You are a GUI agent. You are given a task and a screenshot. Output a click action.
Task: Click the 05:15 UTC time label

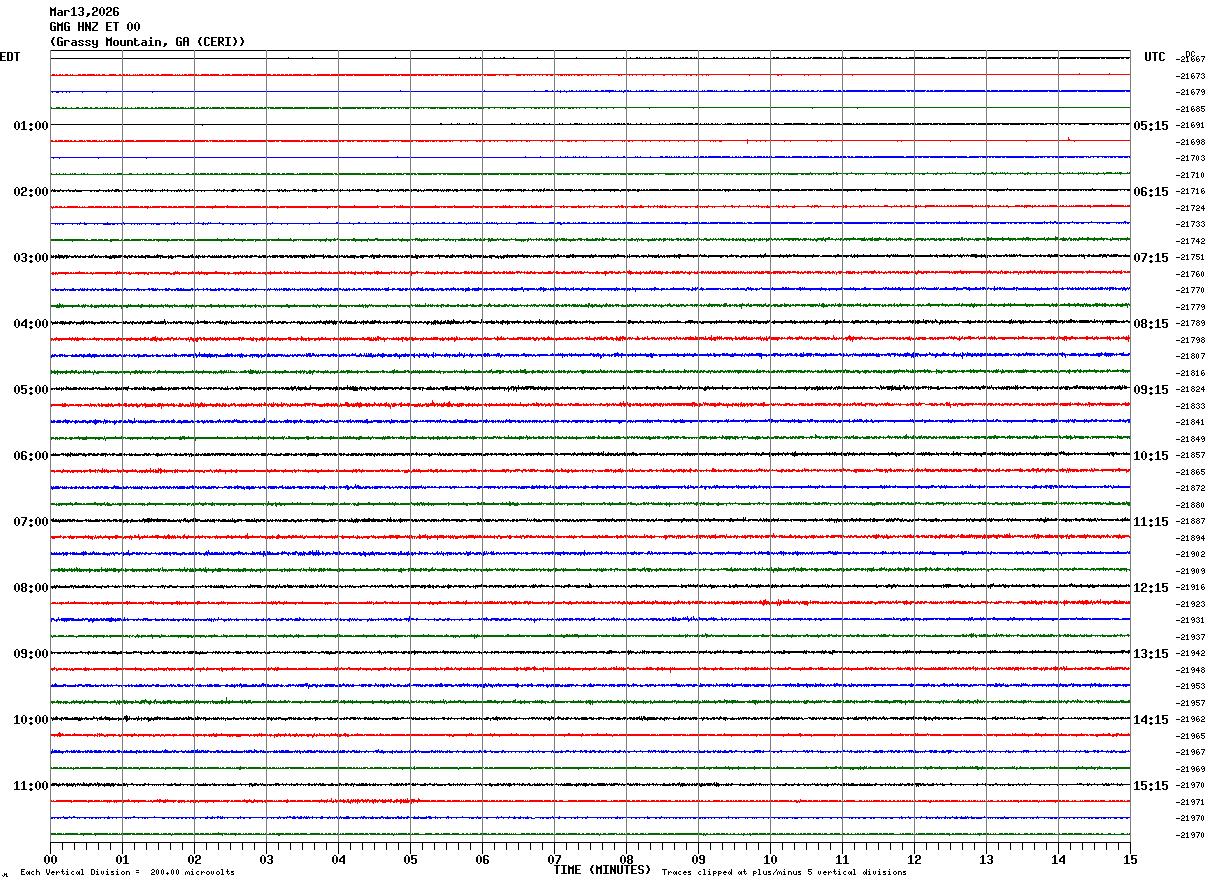point(1151,126)
